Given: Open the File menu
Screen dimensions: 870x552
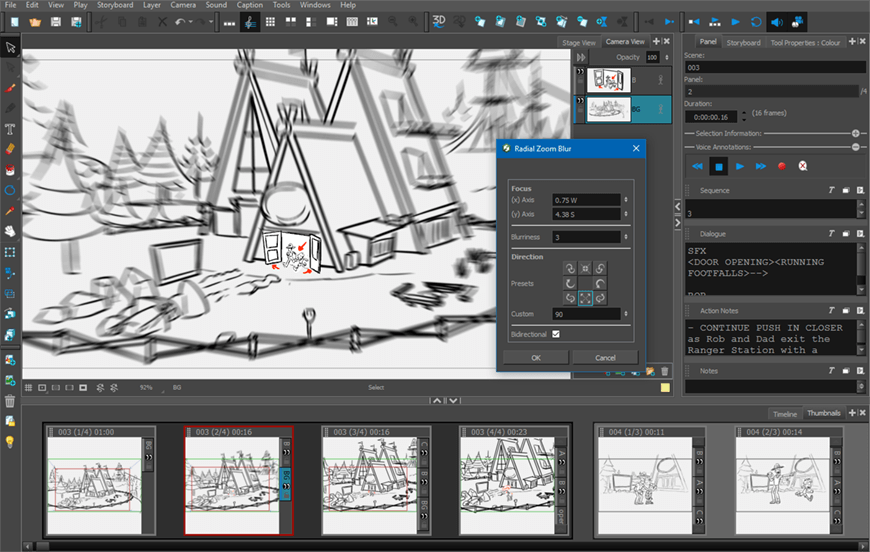Looking at the screenshot, I should coord(11,5).
